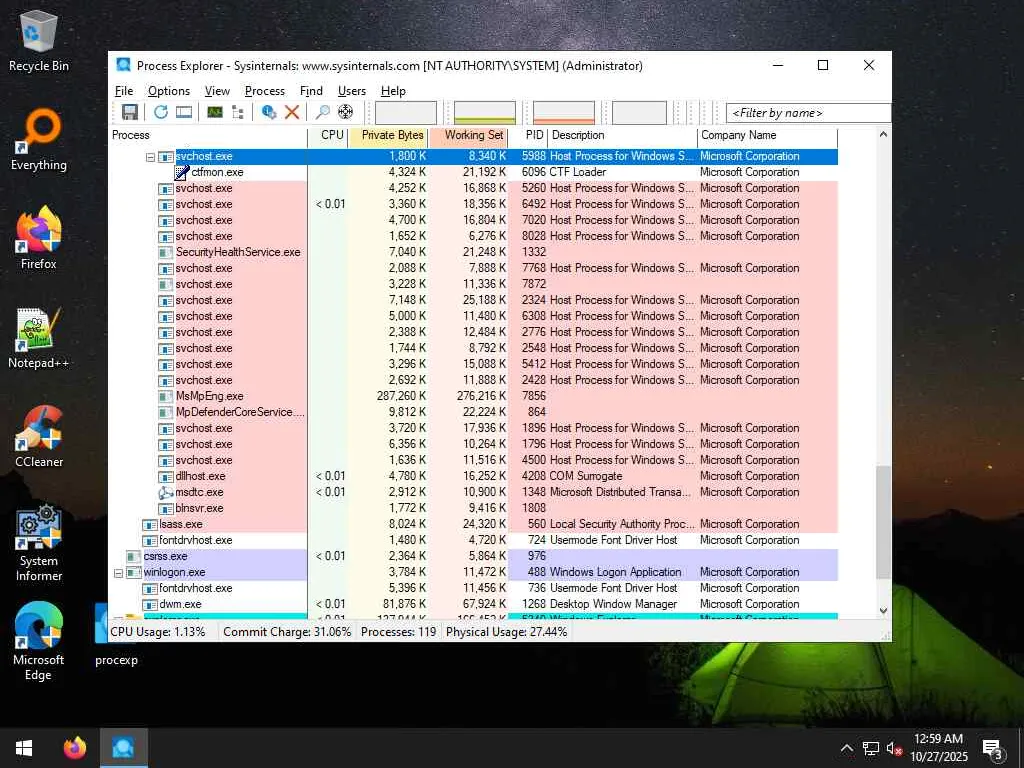The width and height of the screenshot is (1024, 768).
Task: Open System Informer desktop shortcut
Action: tap(39, 543)
